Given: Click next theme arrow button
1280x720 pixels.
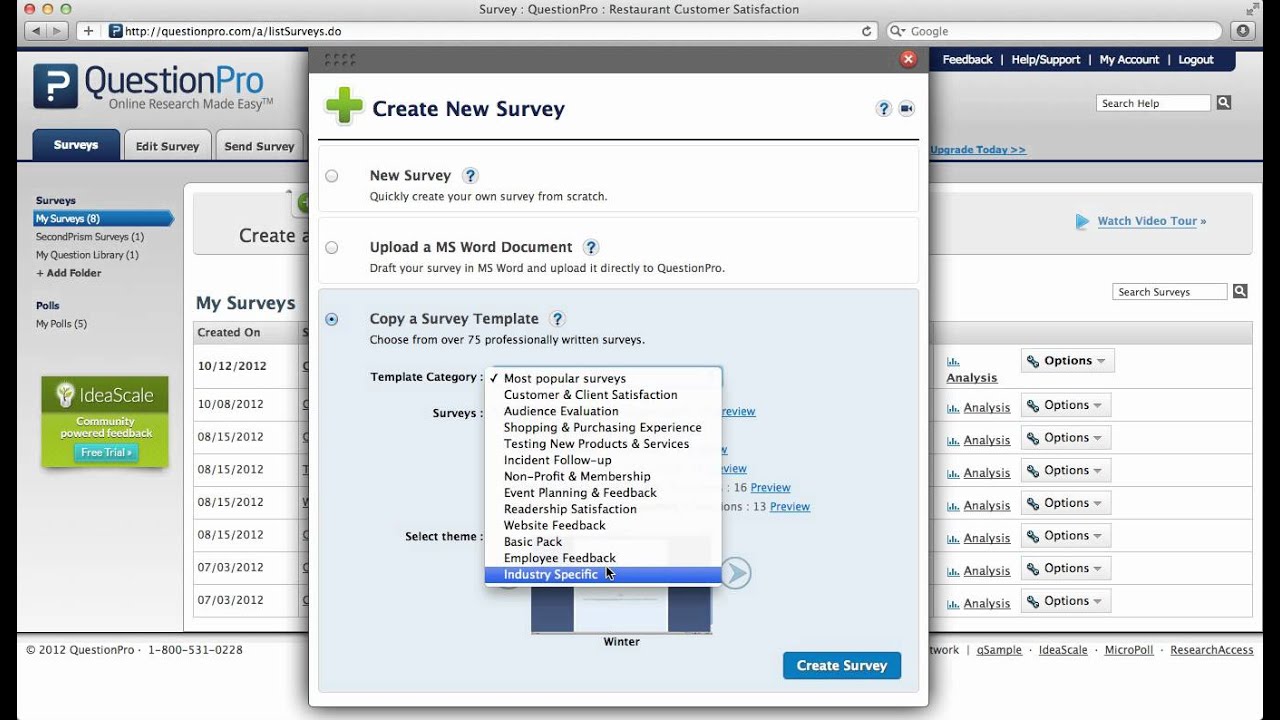Looking at the screenshot, I should (736, 573).
